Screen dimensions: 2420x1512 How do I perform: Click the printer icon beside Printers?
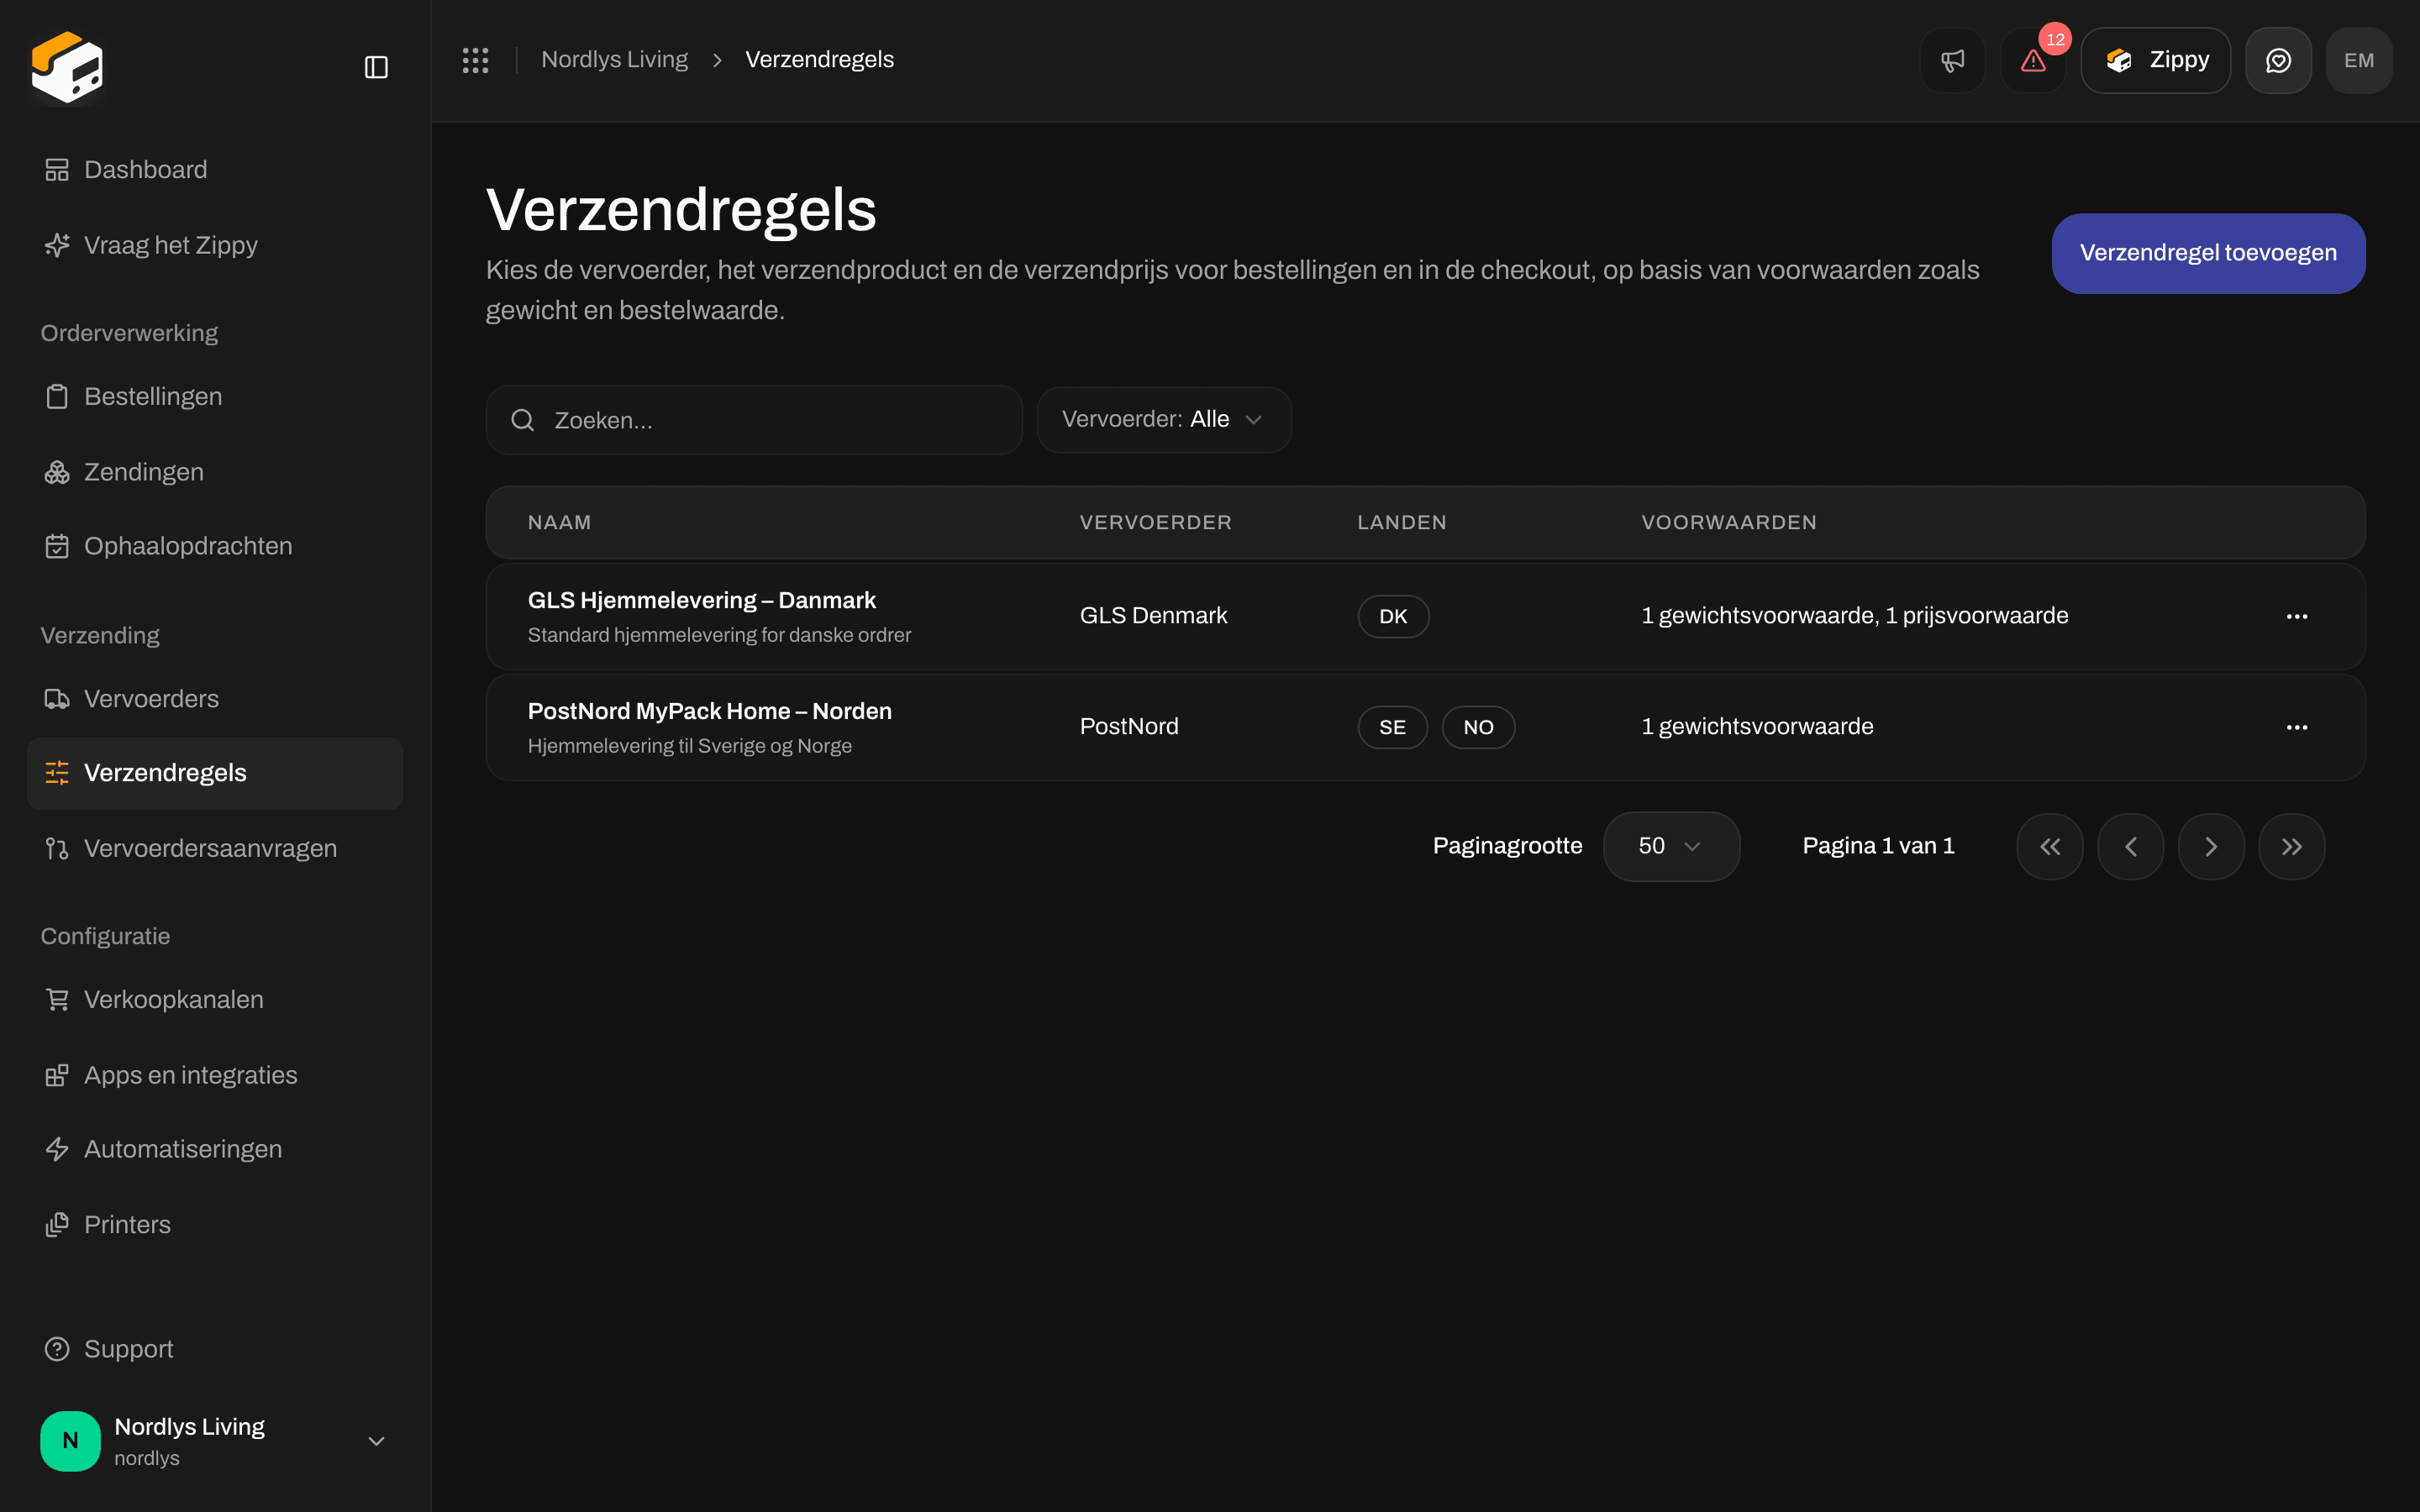57,1225
